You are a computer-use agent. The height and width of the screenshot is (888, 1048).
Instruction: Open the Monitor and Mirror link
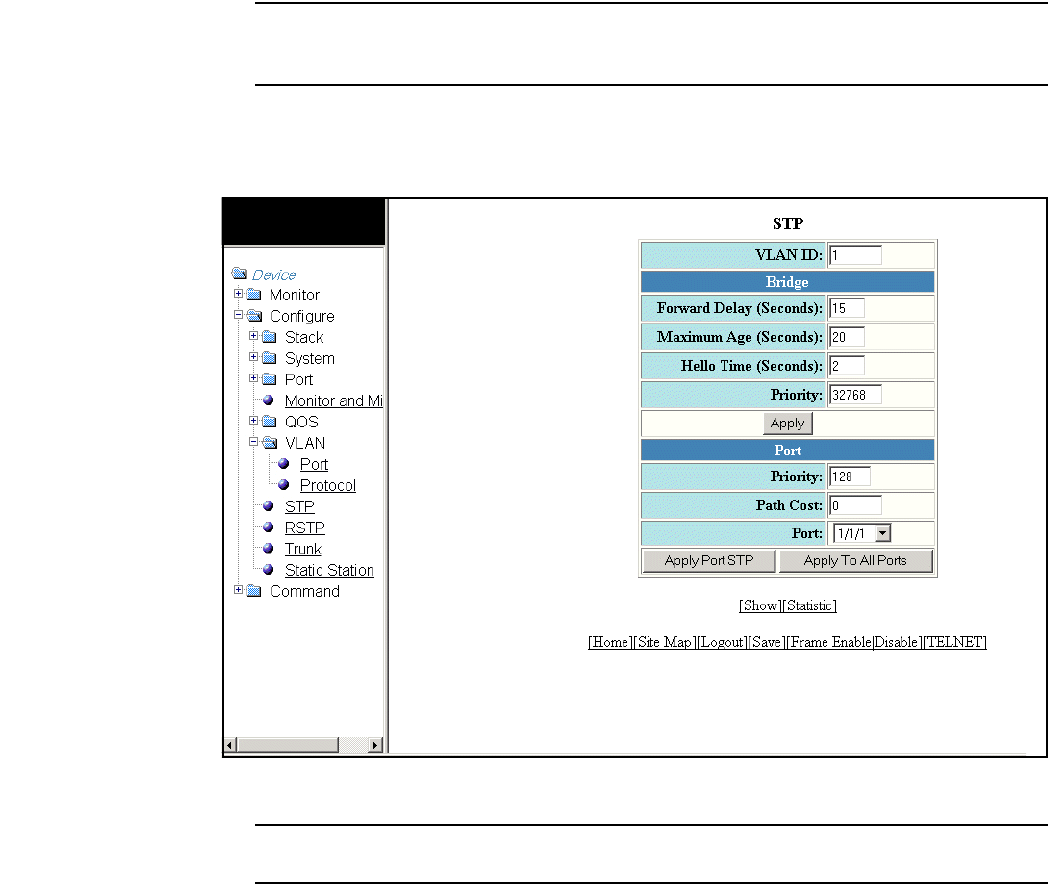(x=334, y=401)
